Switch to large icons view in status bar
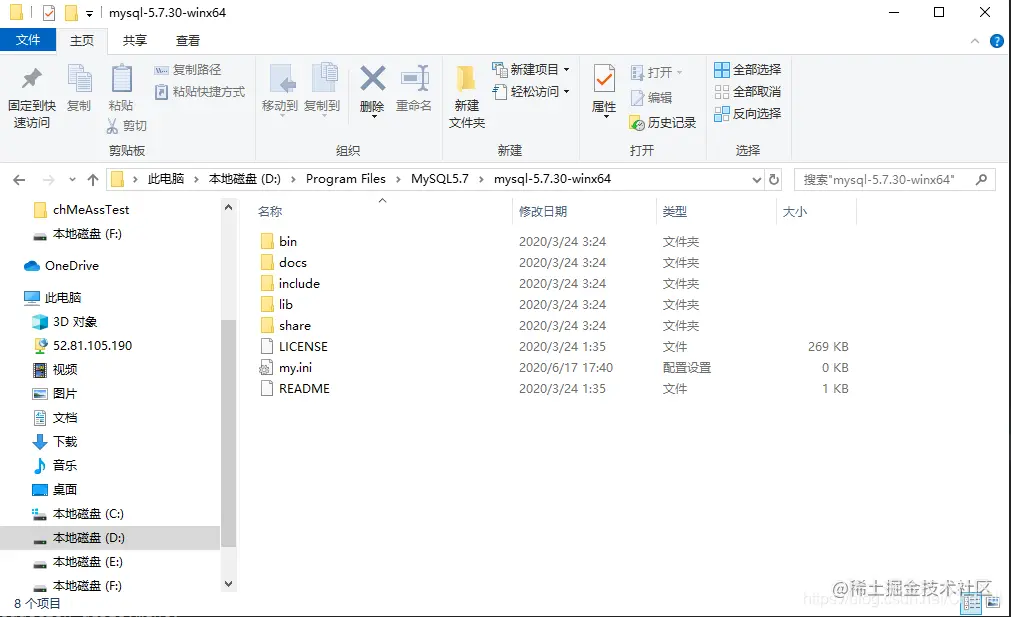1011x617 pixels. coord(994,601)
